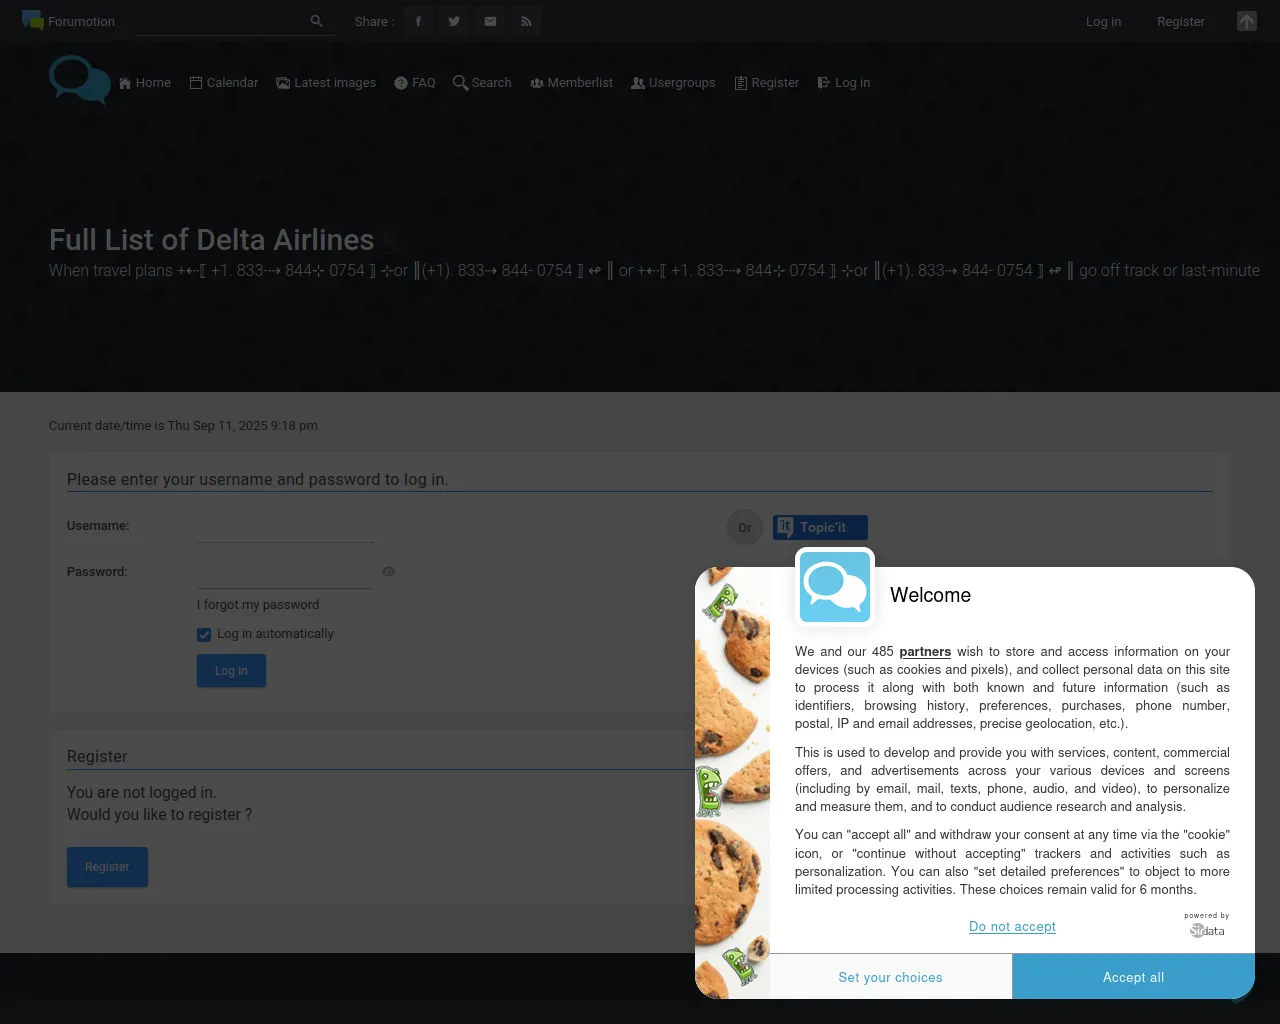Open the partners link in cookie dialog
Viewport: 1280px width, 1024px height.
(925, 652)
